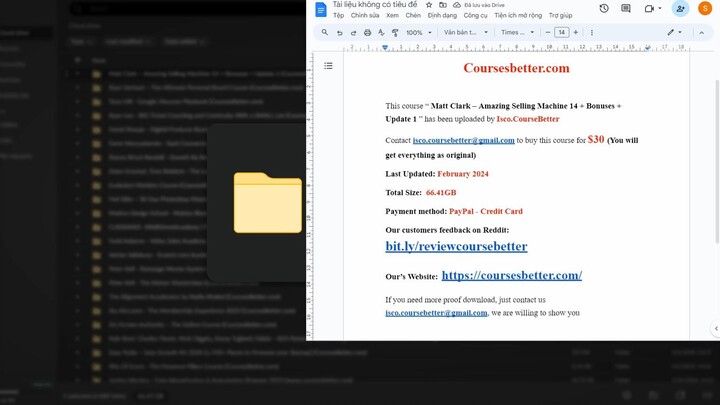Open the Google Docs home icon

321,9
